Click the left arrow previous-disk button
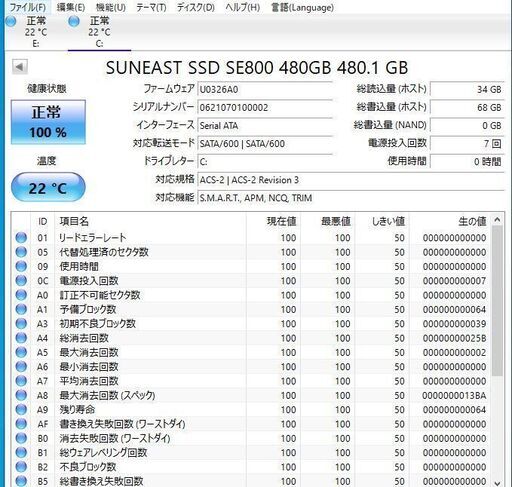The height and width of the screenshot is (487, 512). (x=20, y=67)
